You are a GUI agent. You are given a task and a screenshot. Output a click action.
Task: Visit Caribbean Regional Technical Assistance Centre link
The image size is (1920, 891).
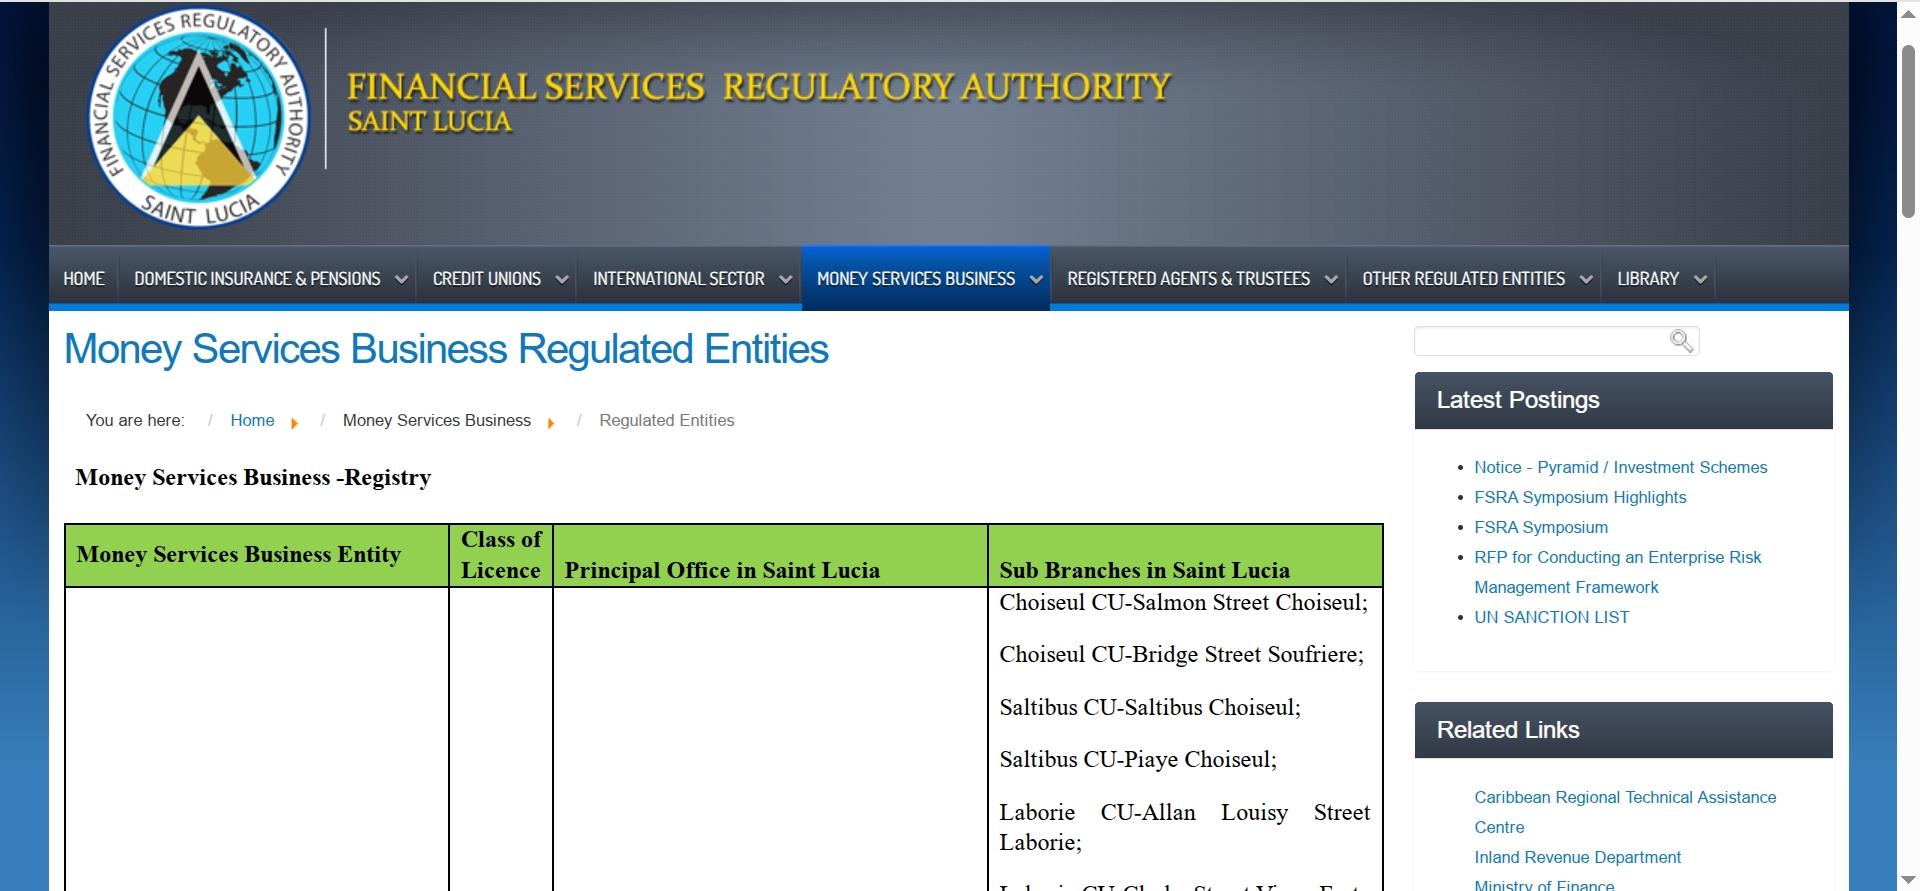tap(1625, 812)
